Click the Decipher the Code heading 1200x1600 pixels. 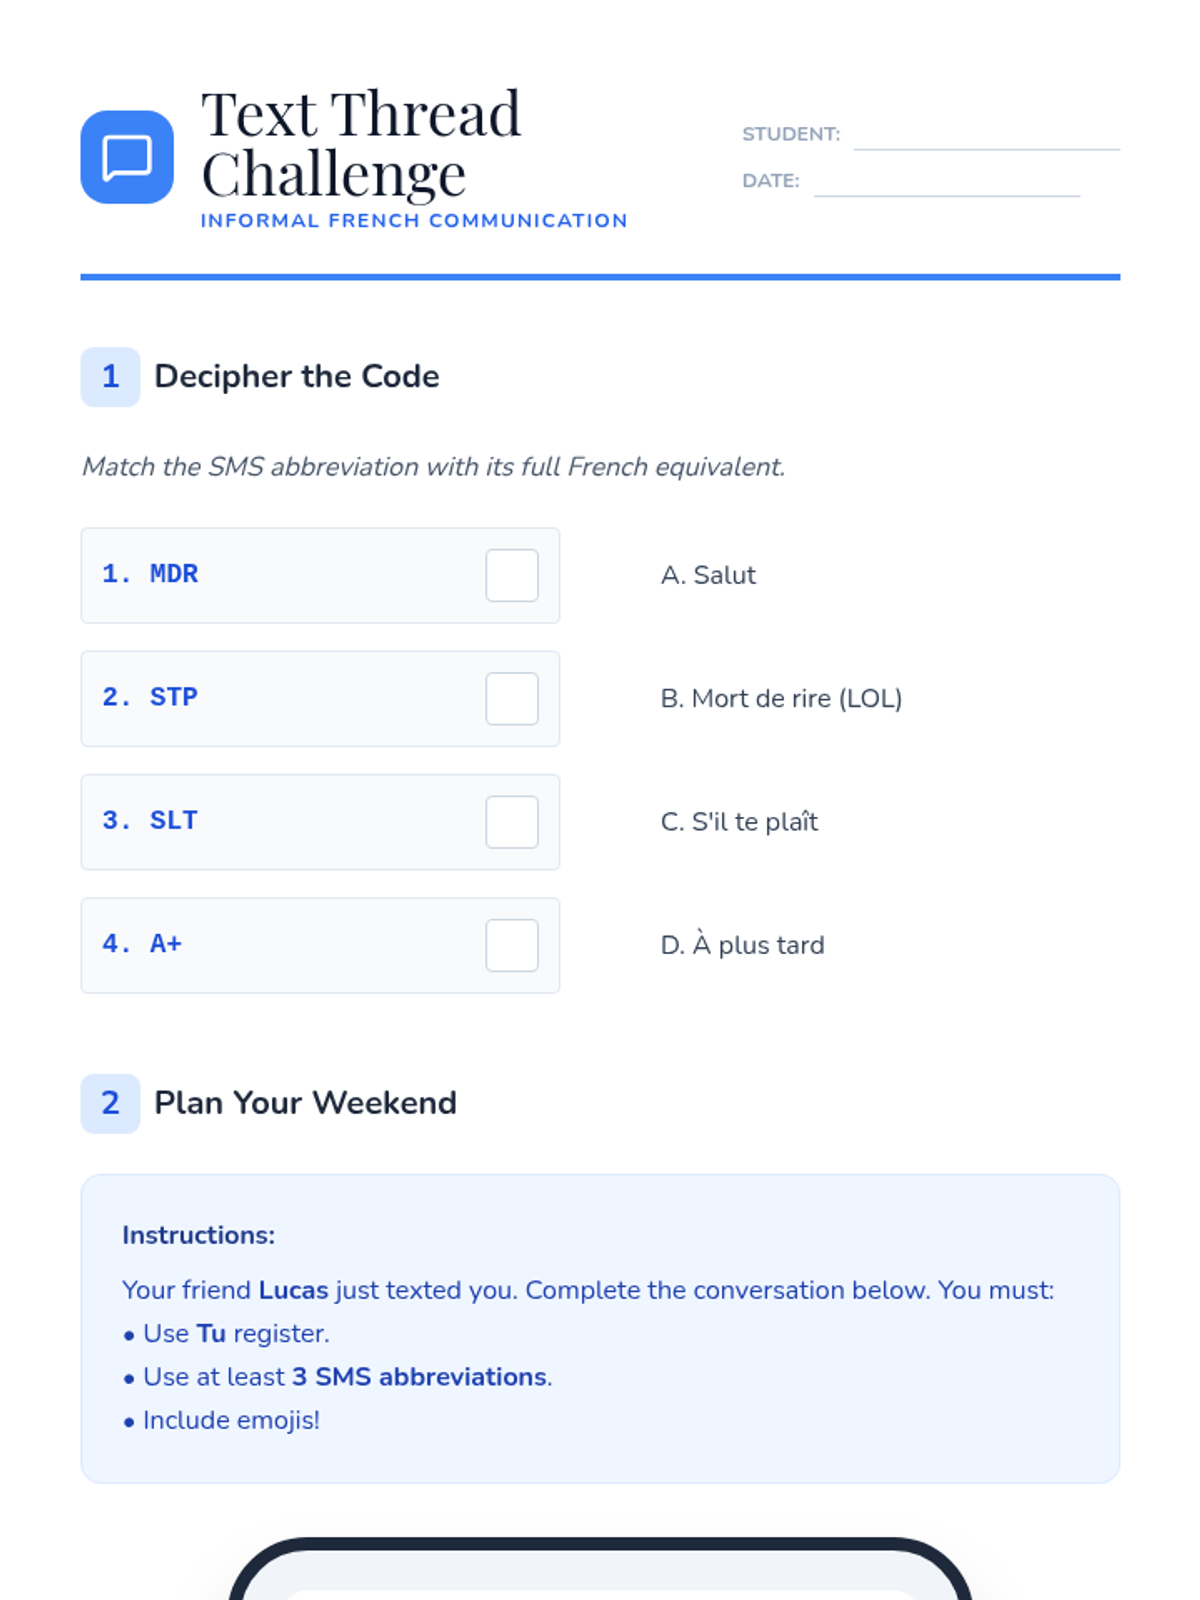point(297,377)
